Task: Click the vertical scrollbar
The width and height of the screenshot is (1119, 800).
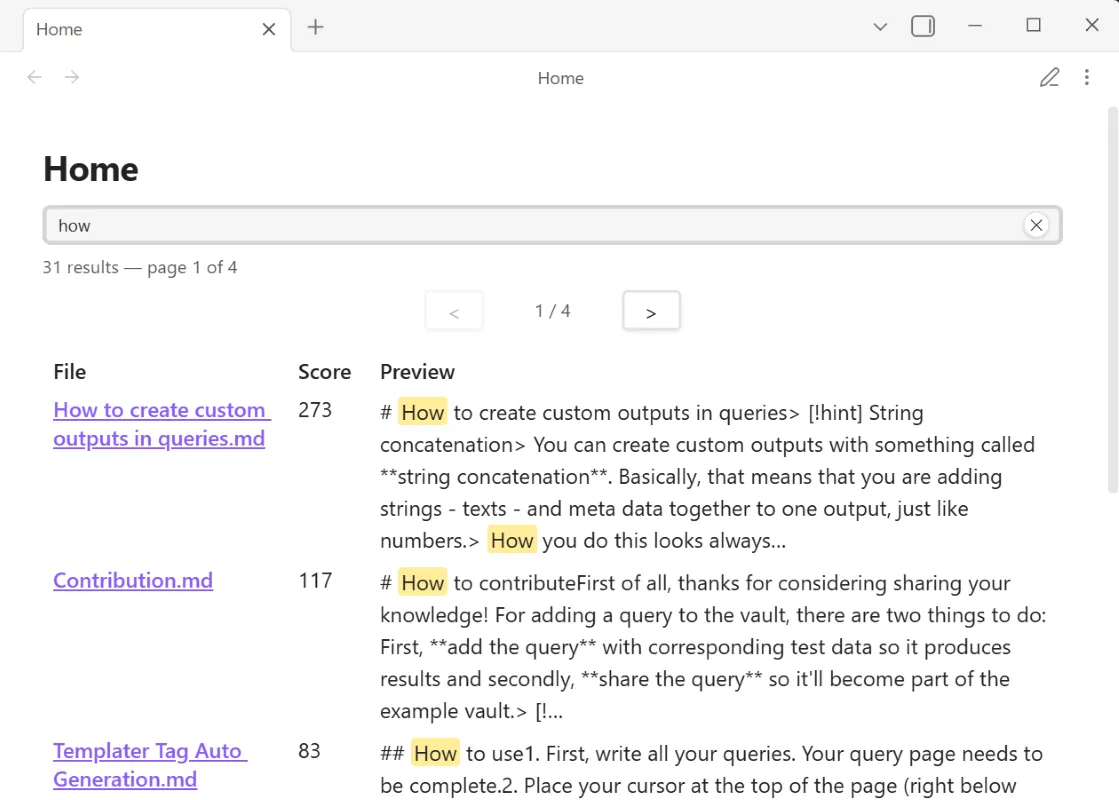Action: coord(1112,300)
